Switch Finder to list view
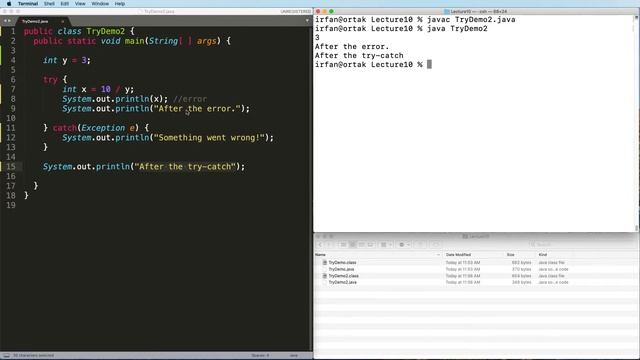Viewport: 640px width, 360px height. 353,244
